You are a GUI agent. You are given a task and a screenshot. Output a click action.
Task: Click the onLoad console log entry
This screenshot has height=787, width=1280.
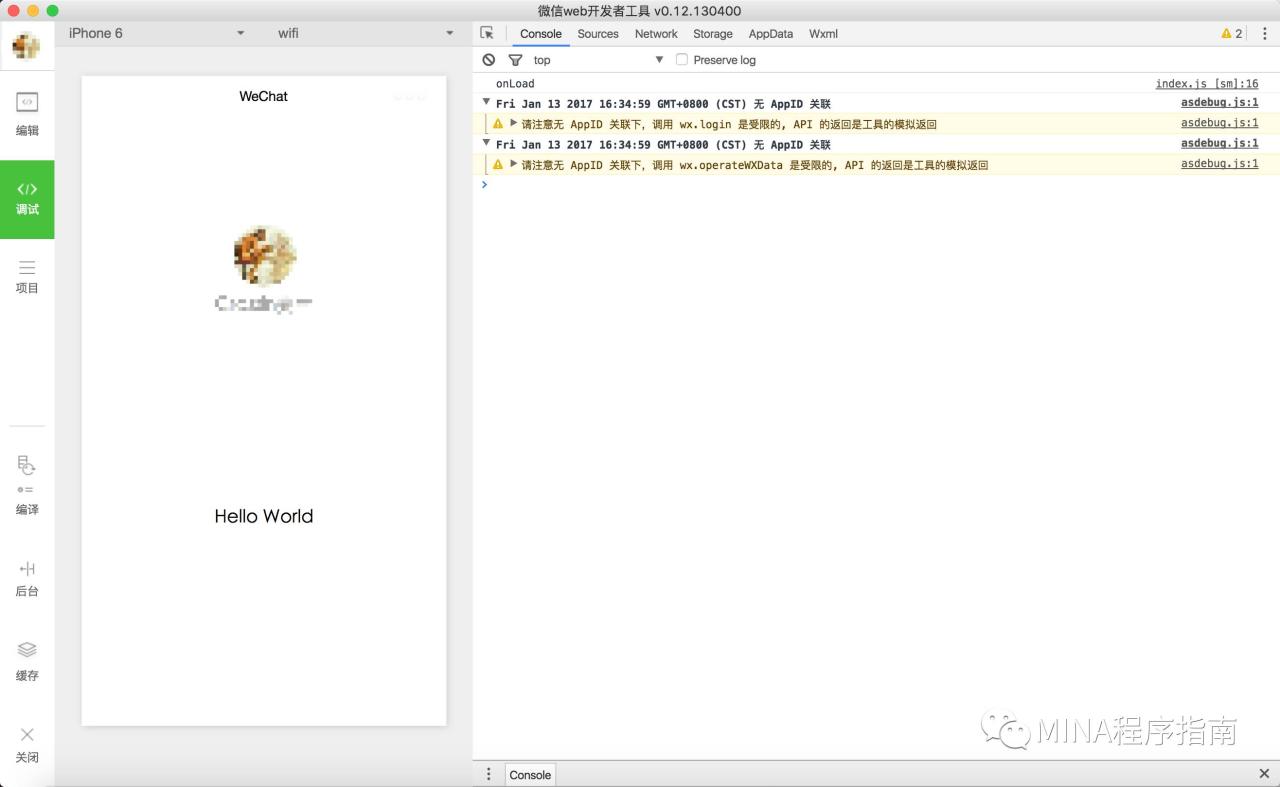coord(515,84)
